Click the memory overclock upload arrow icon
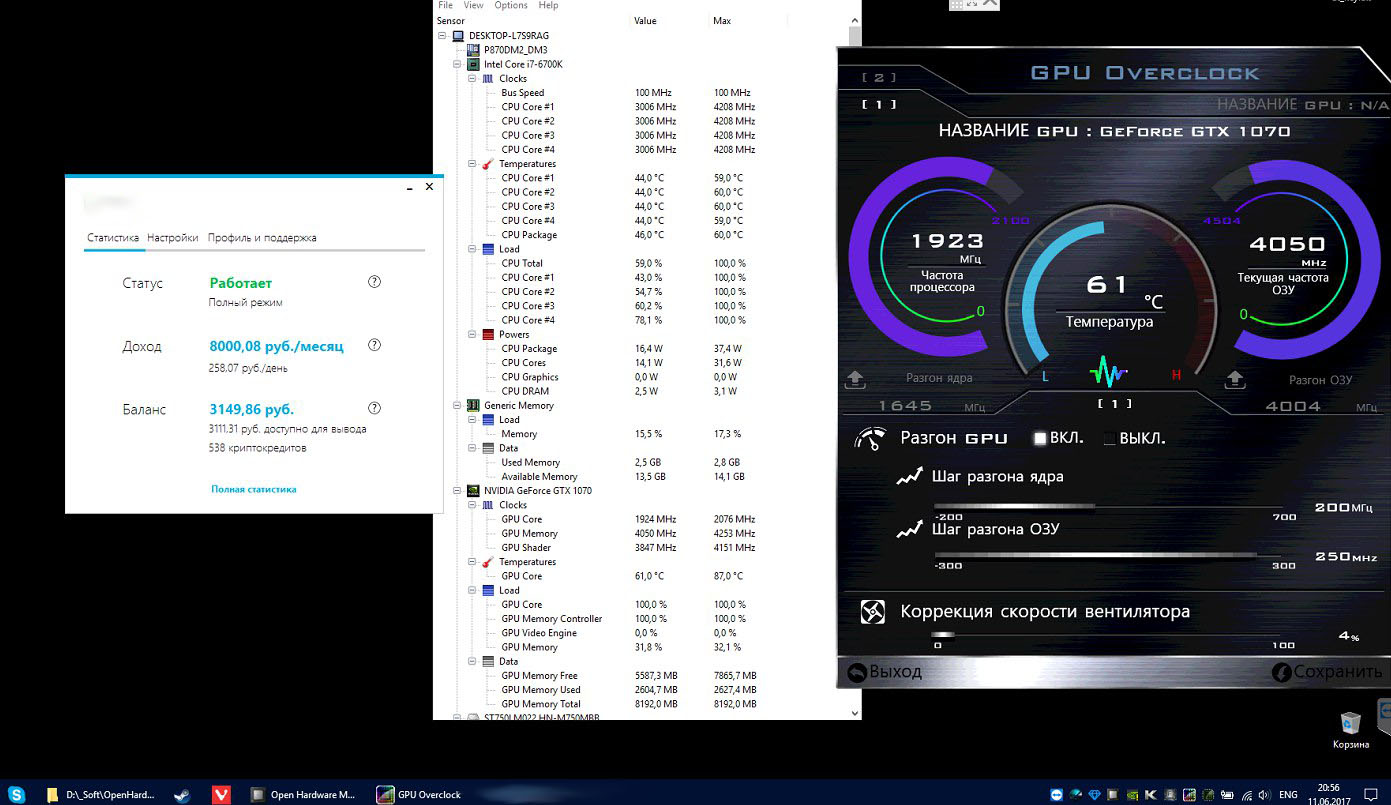Viewport: 1391px width, 805px height. click(x=1235, y=379)
